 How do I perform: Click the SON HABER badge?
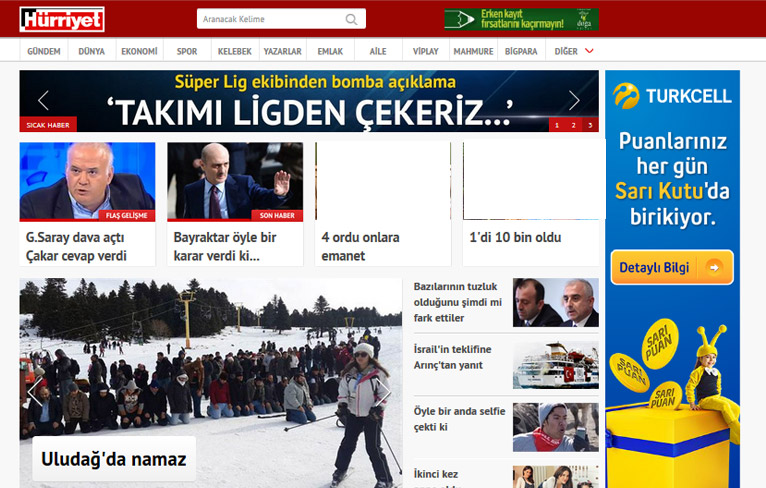(x=277, y=215)
